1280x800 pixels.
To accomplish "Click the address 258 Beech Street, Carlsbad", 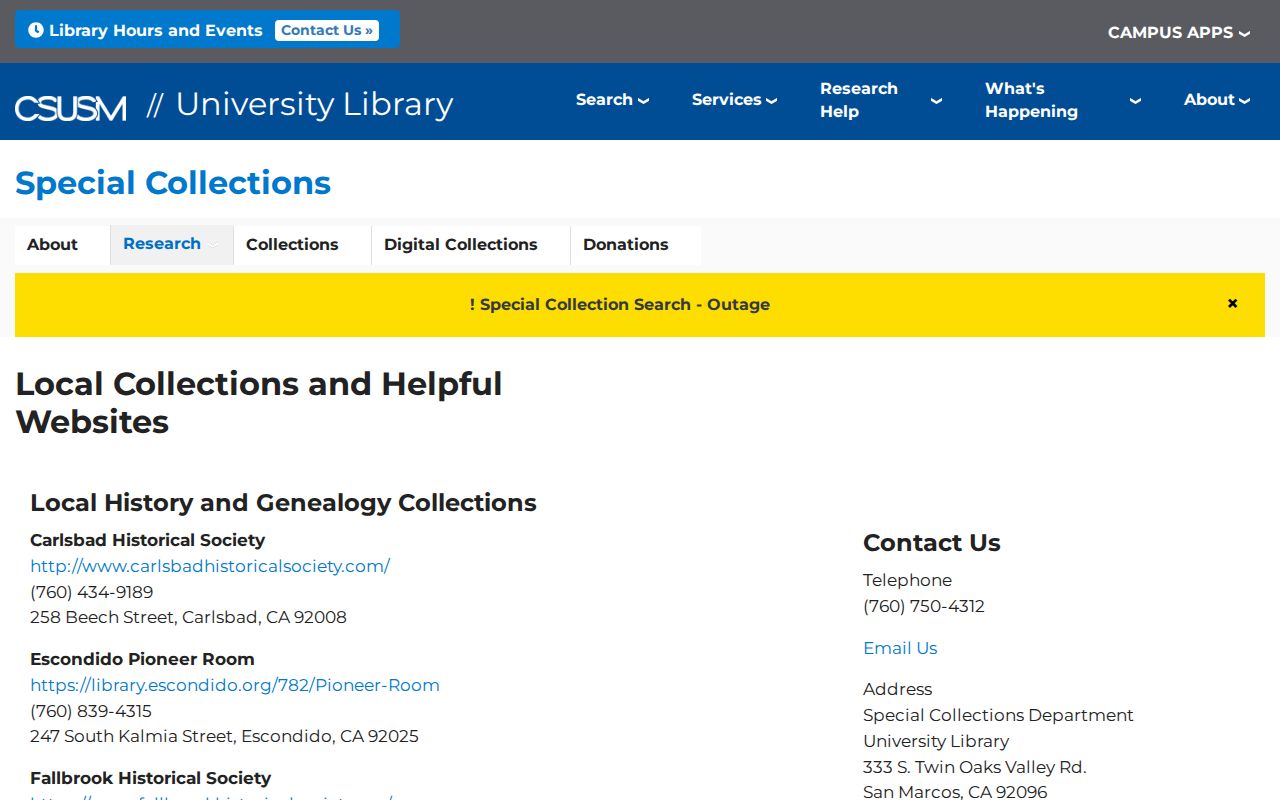I will tap(188, 617).
